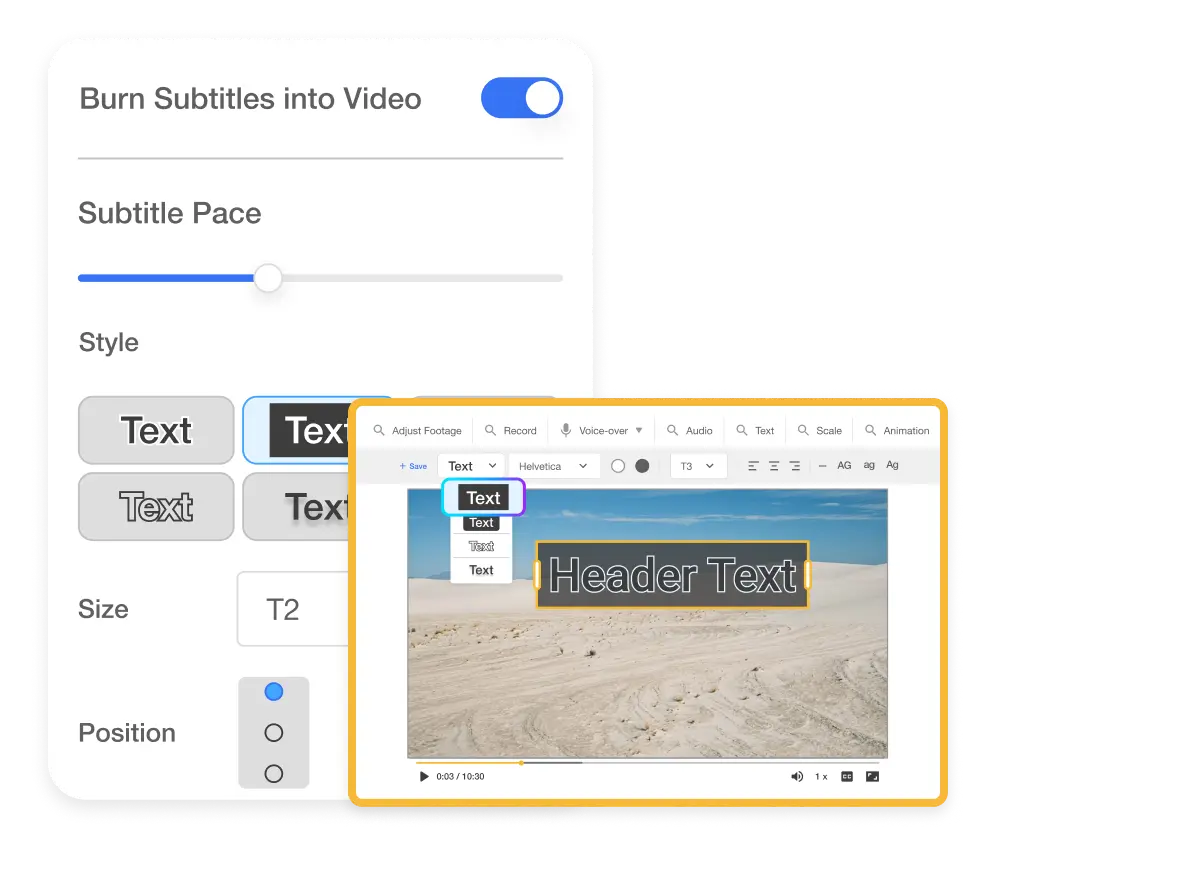Open the Audio tool
The image size is (1200, 876).
690,431
